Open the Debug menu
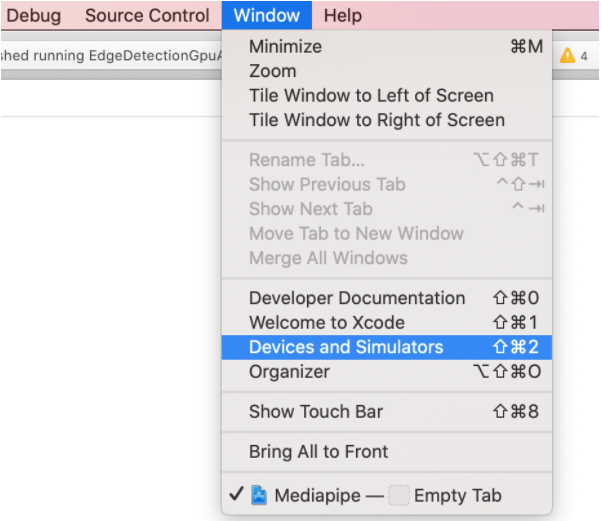Viewport: 601px width, 521px height. click(34, 15)
